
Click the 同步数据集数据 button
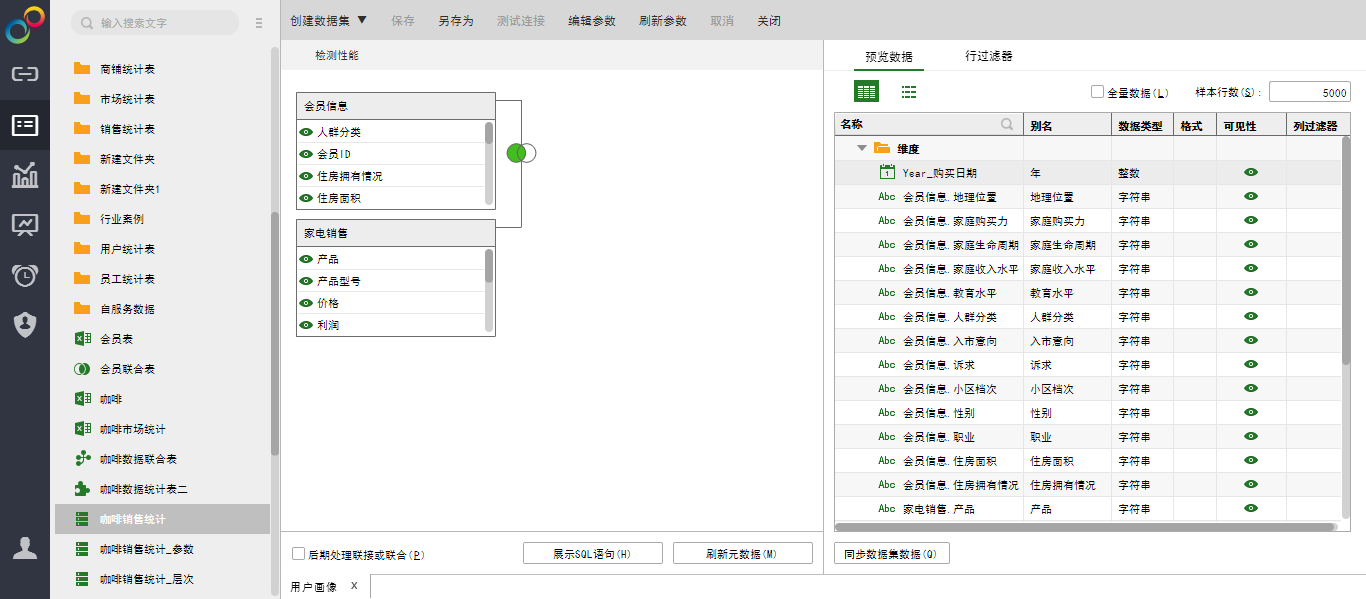click(x=890, y=554)
